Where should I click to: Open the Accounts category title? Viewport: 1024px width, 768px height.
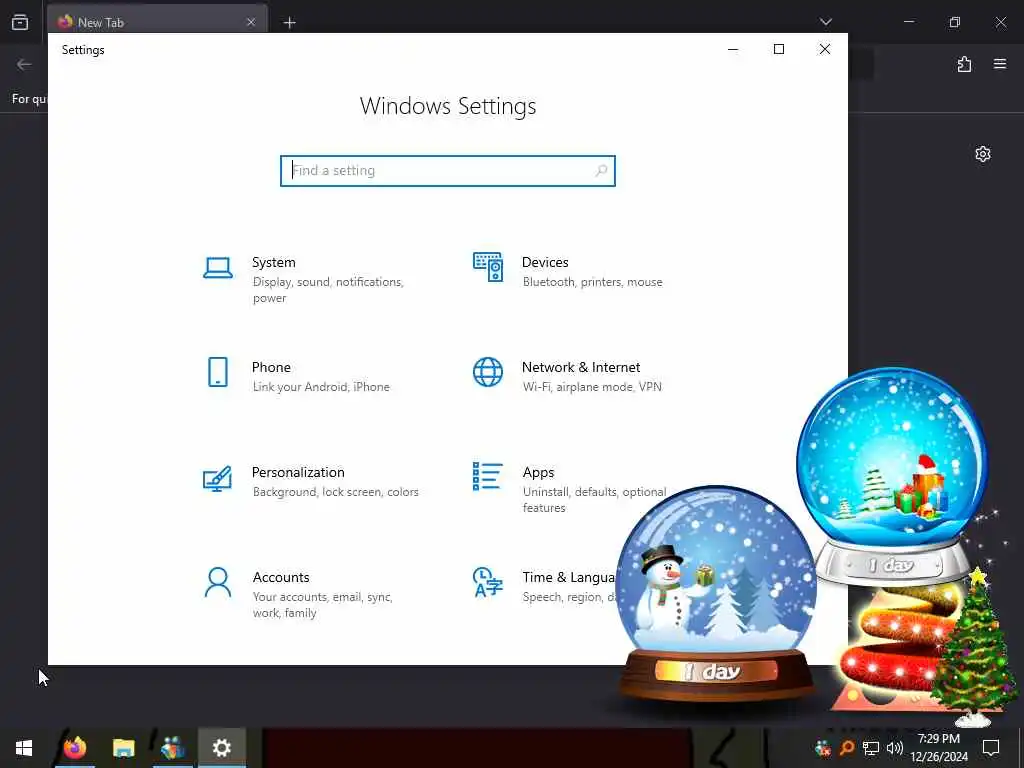[281, 577]
